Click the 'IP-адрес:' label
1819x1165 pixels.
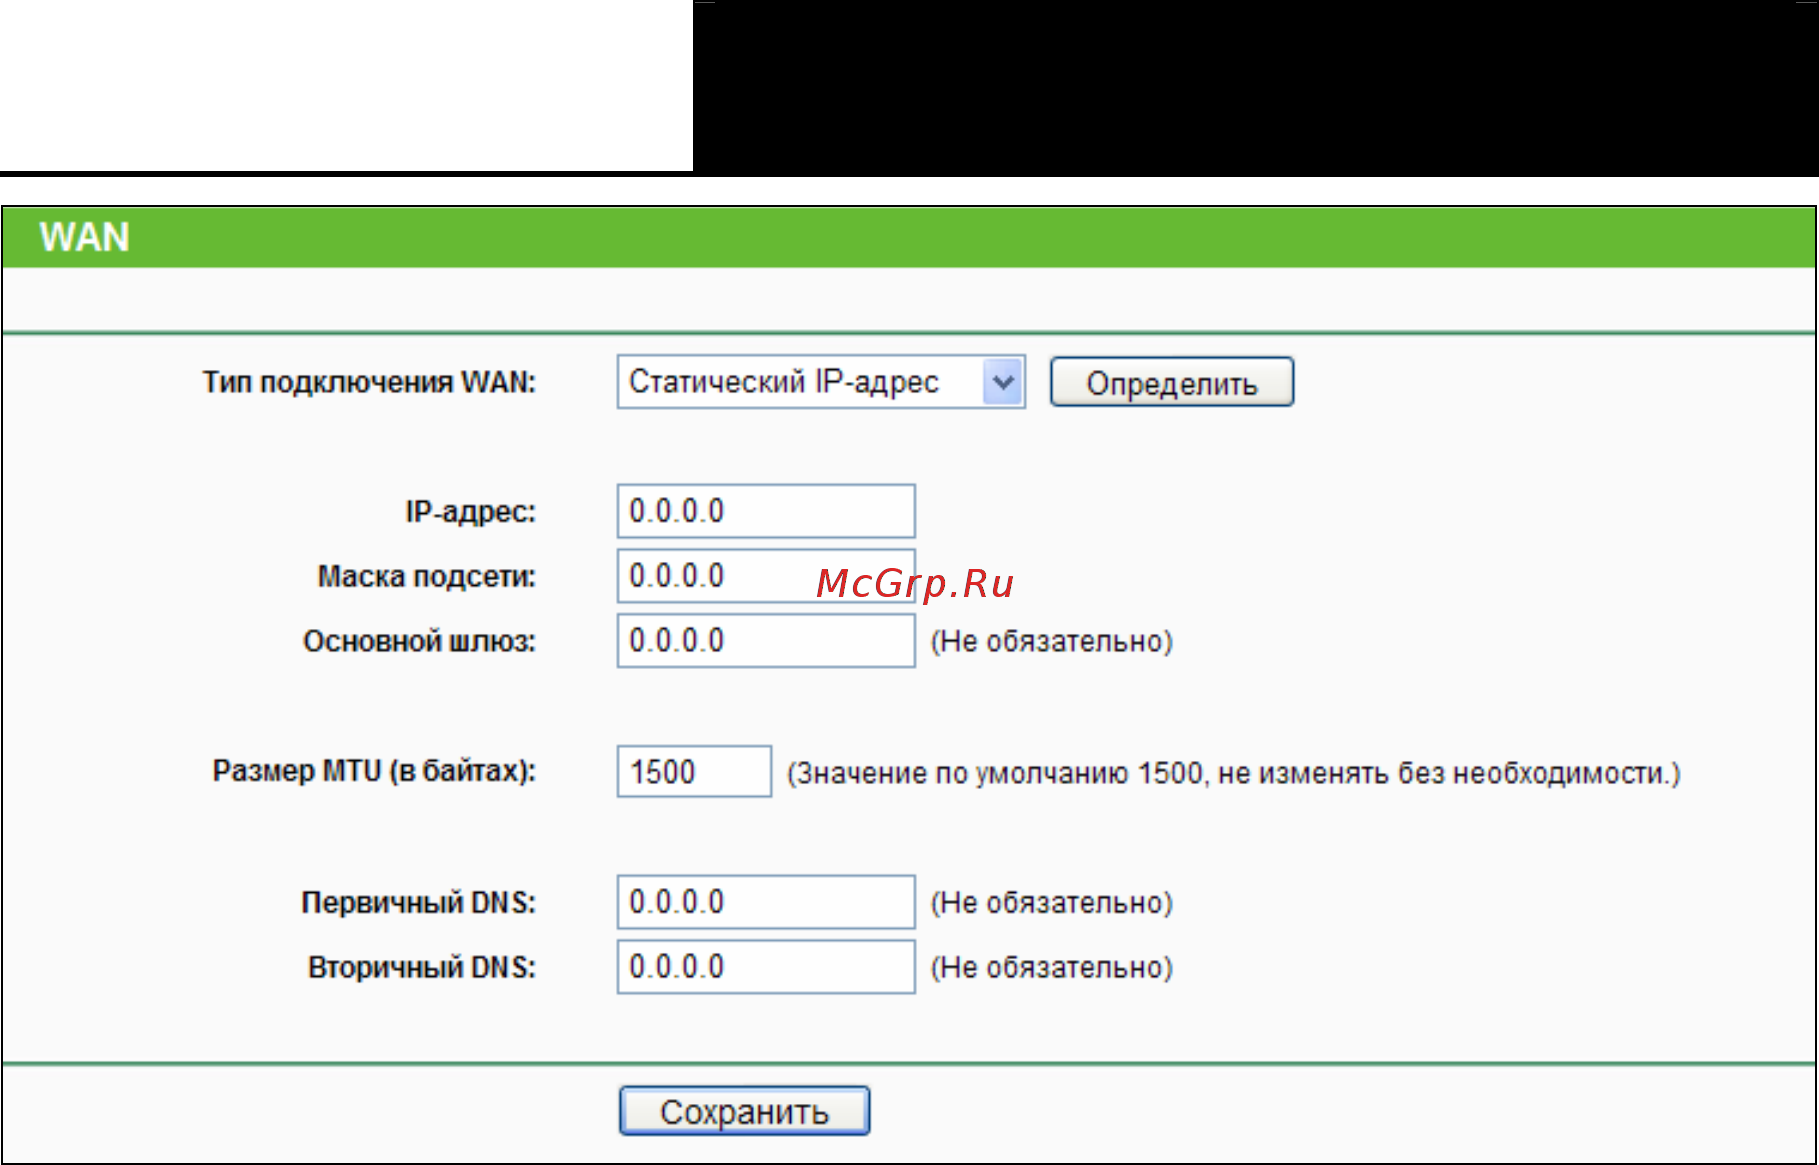pos(470,512)
